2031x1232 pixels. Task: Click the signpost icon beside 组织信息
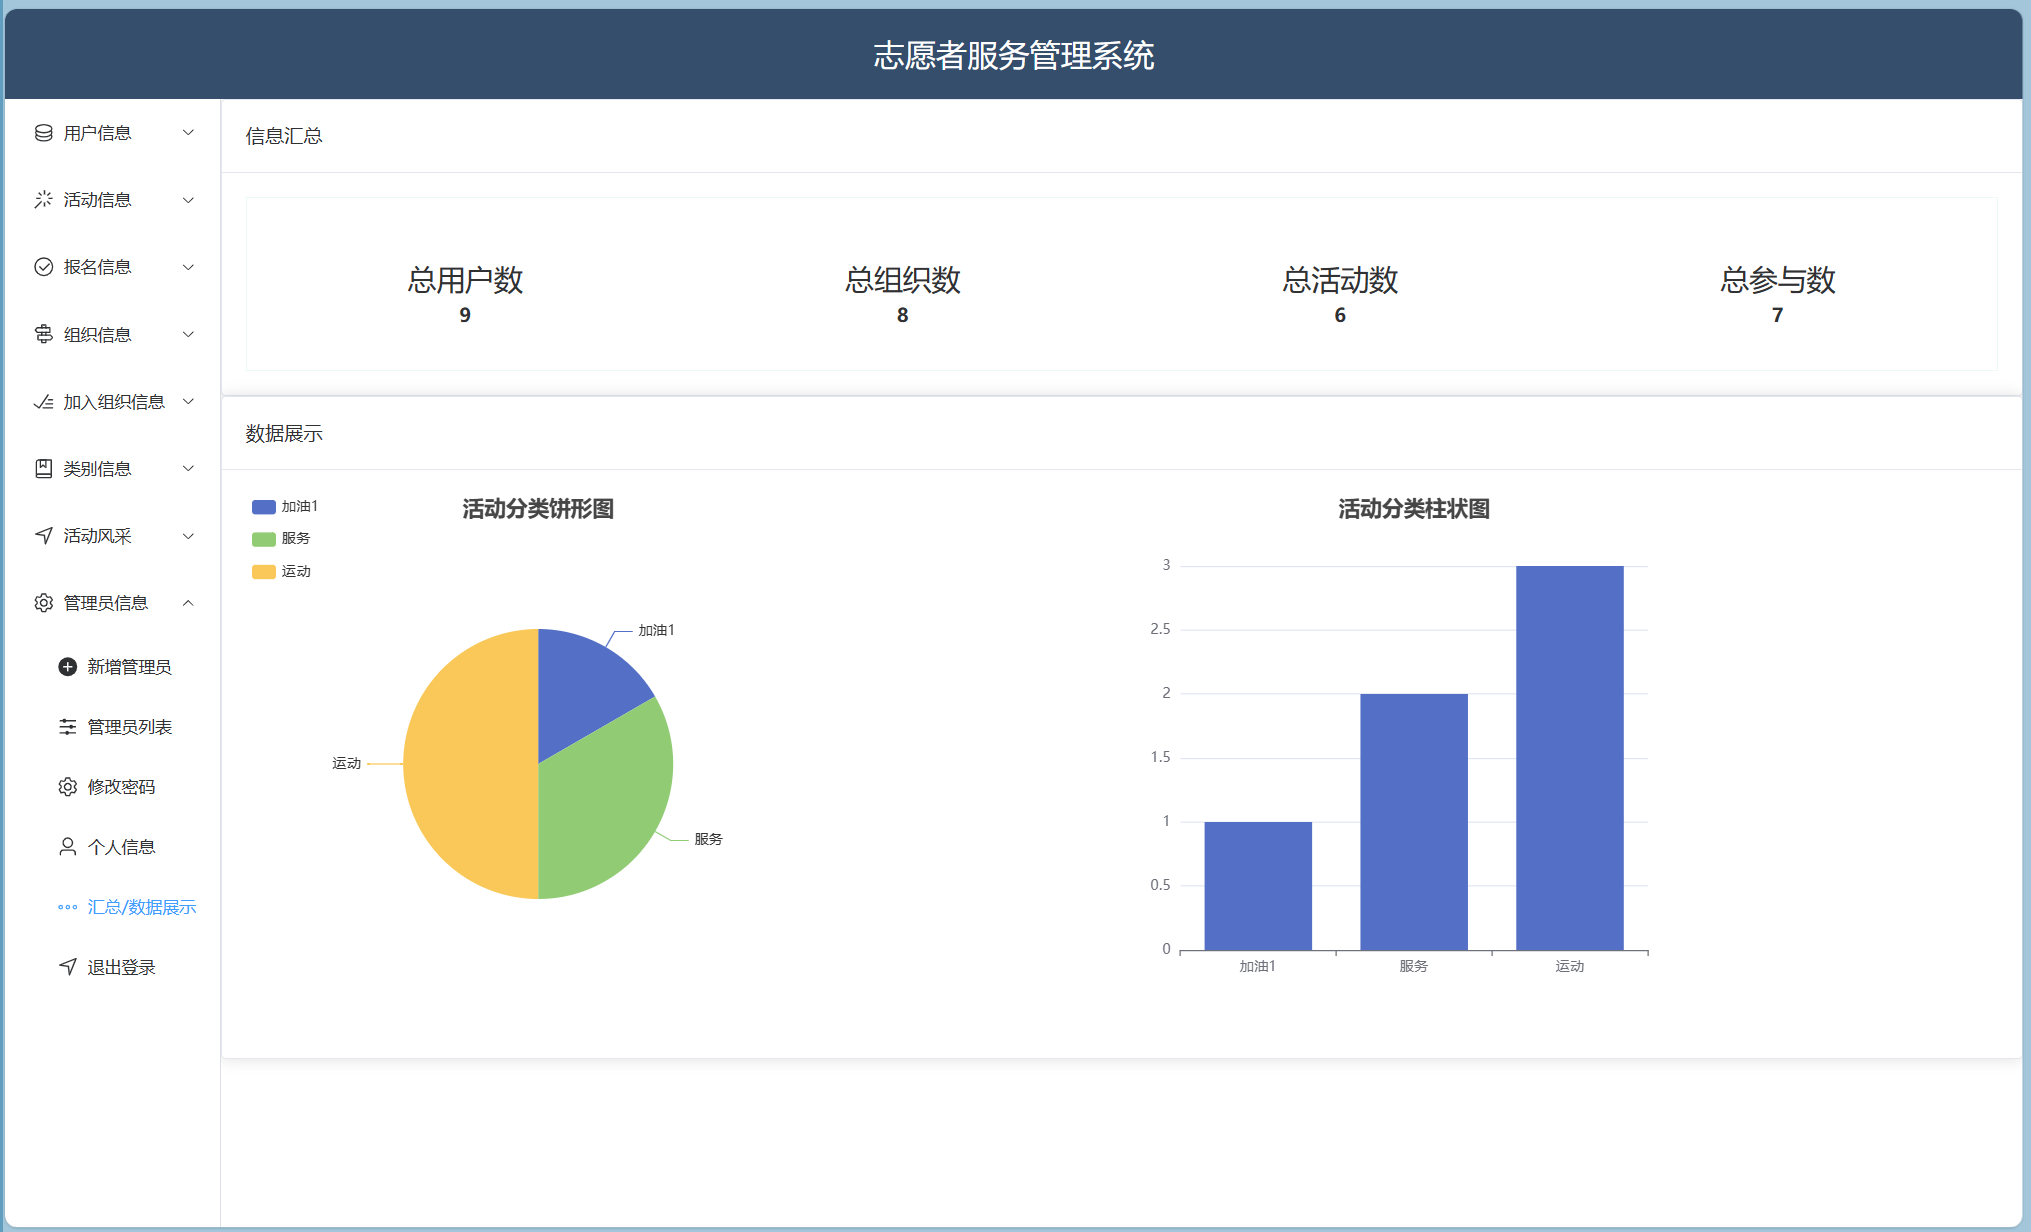[43, 334]
